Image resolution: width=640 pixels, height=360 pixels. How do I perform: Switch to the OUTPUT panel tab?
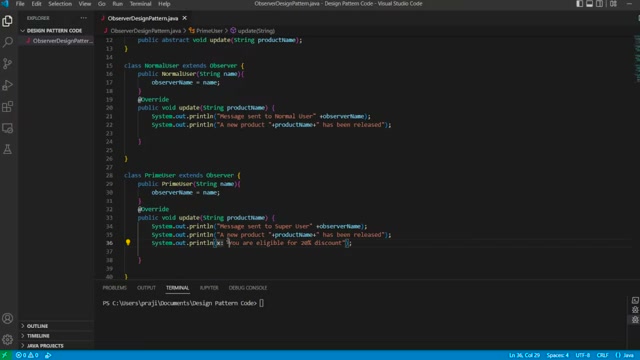[x=147, y=288]
